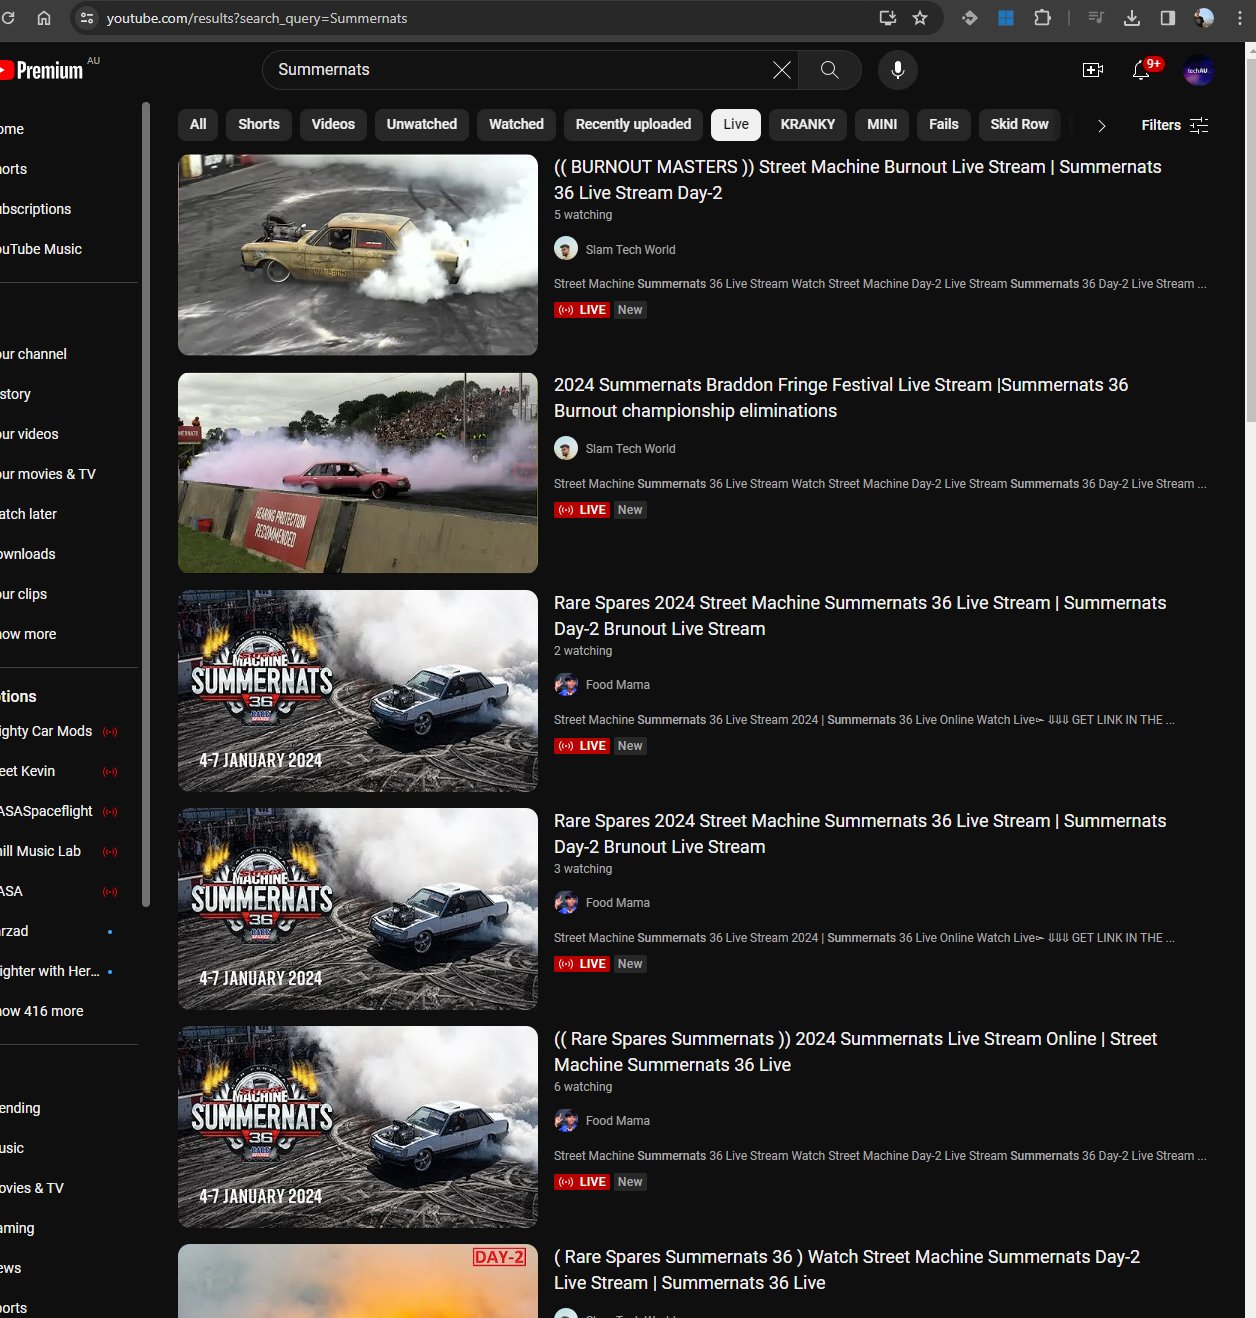This screenshot has width=1256, height=1318.
Task: Click the page vertical scrollbar
Action: tap(1250, 240)
